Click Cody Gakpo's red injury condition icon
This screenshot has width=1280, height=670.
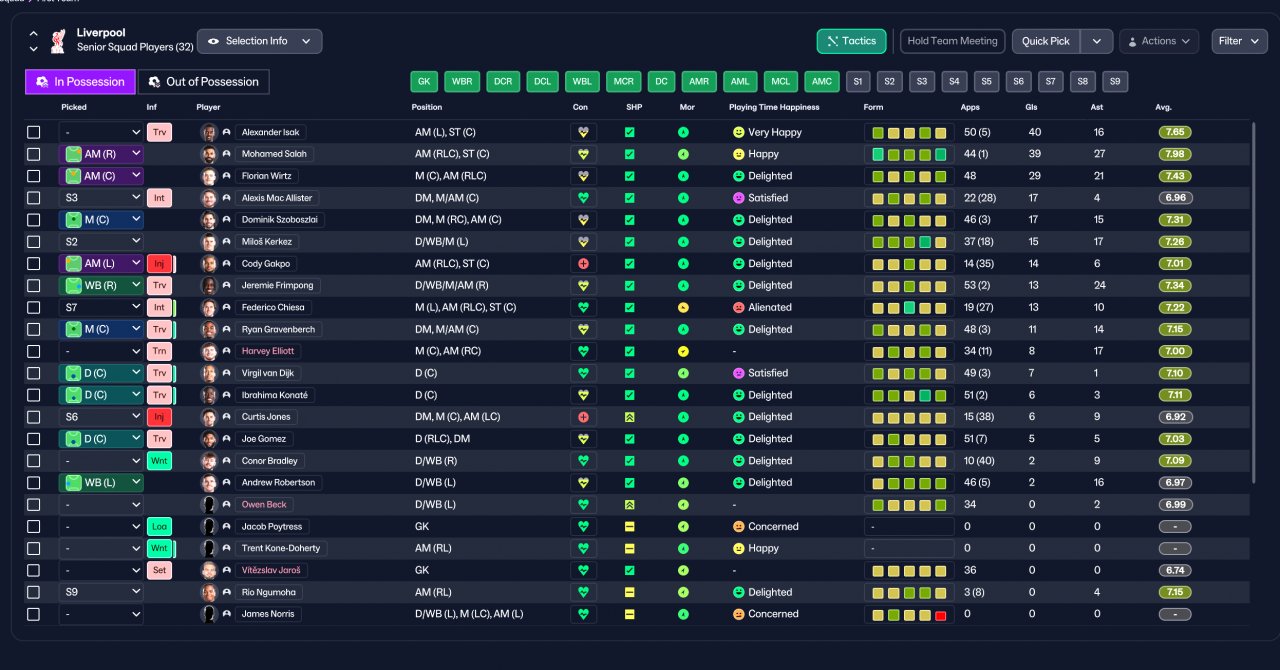pos(583,264)
